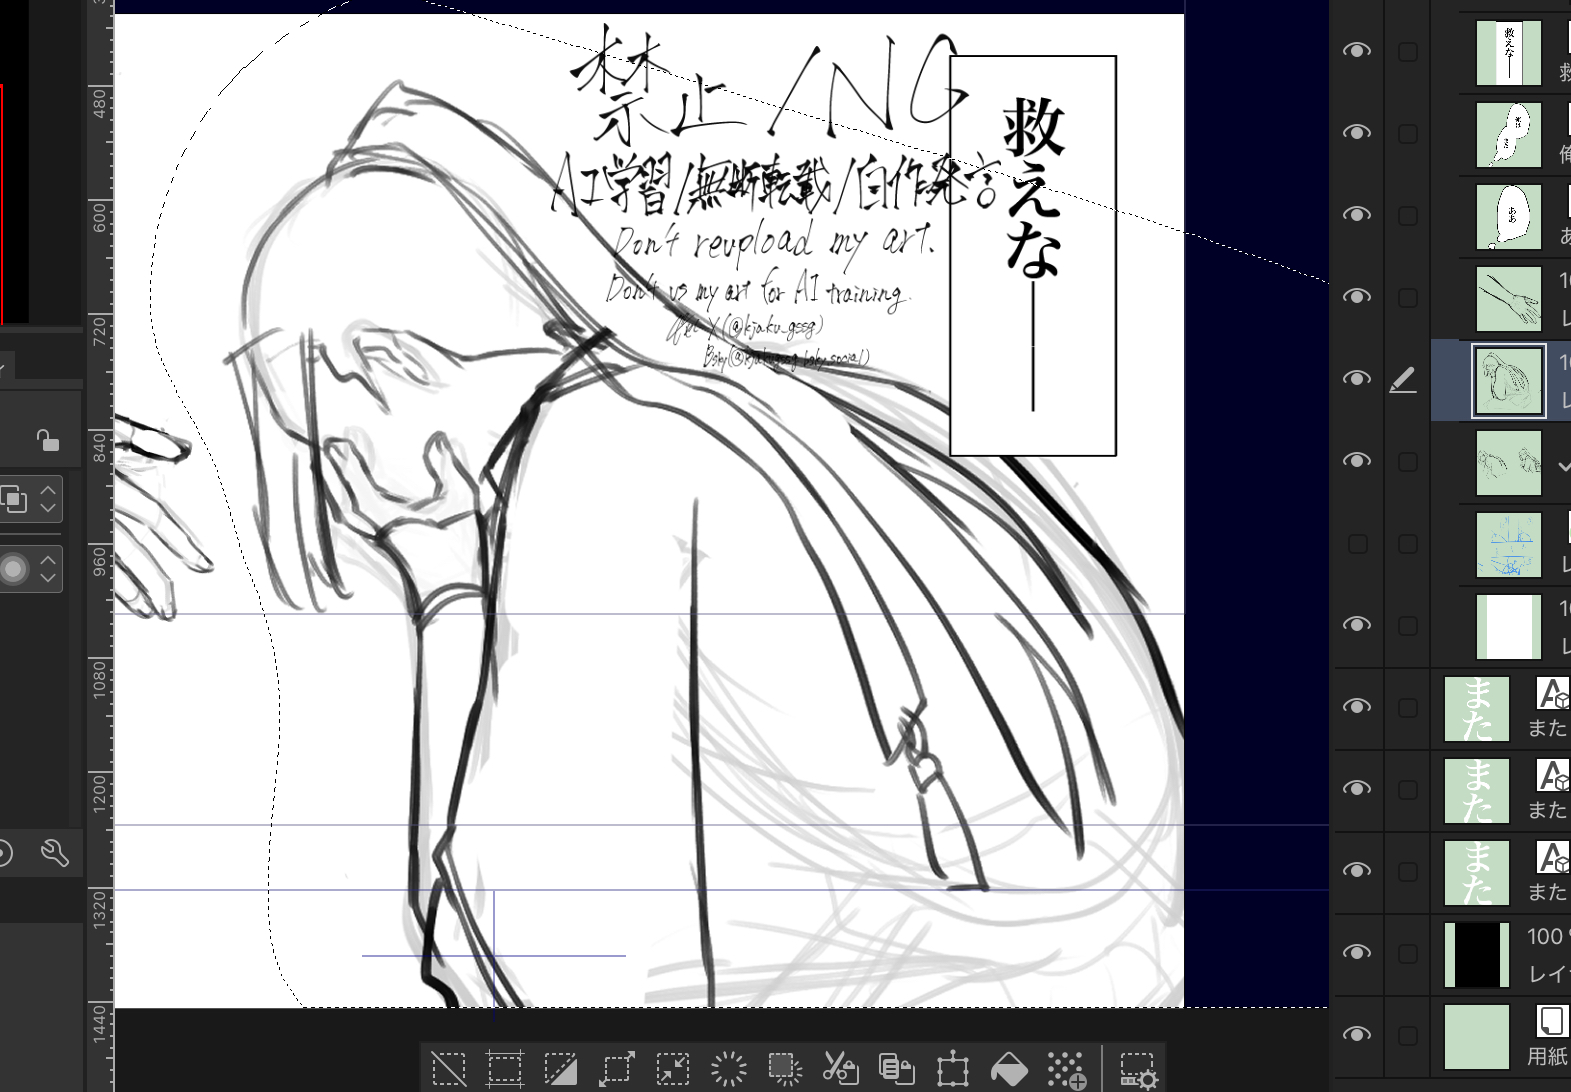Open the brush shape stepper dropdown
The height and width of the screenshot is (1092, 1571).
47,569
